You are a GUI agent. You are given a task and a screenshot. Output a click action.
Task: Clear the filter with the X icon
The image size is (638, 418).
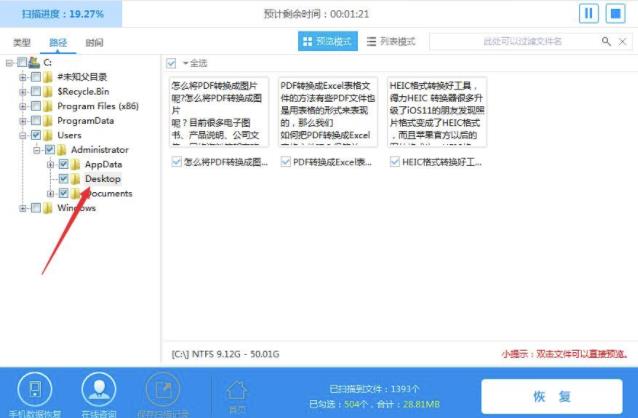tap(623, 42)
